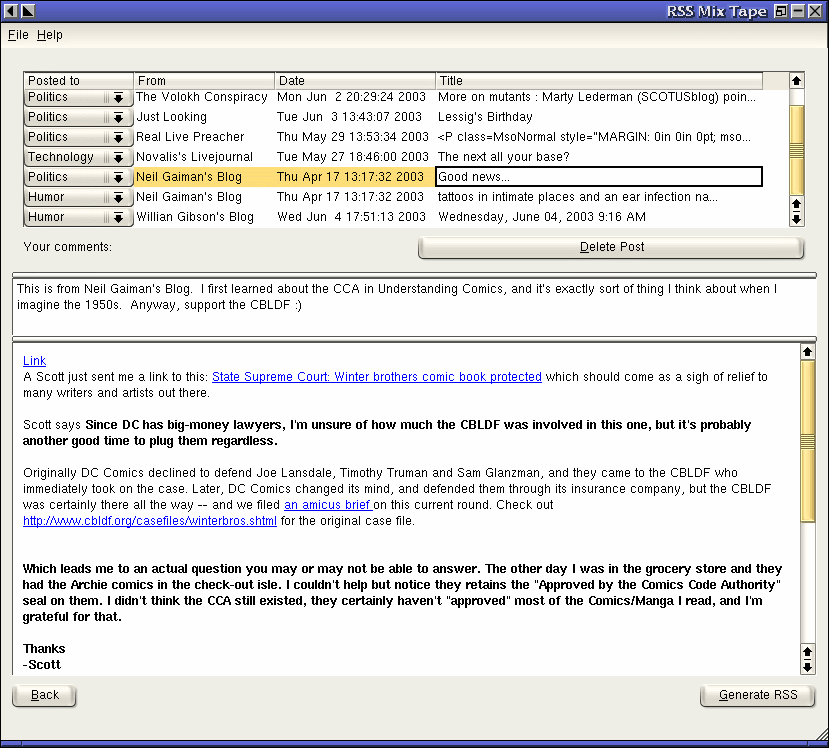Sort list by Date column header
The width and height of the screenshot is (829, 748).
click(355, 81)
